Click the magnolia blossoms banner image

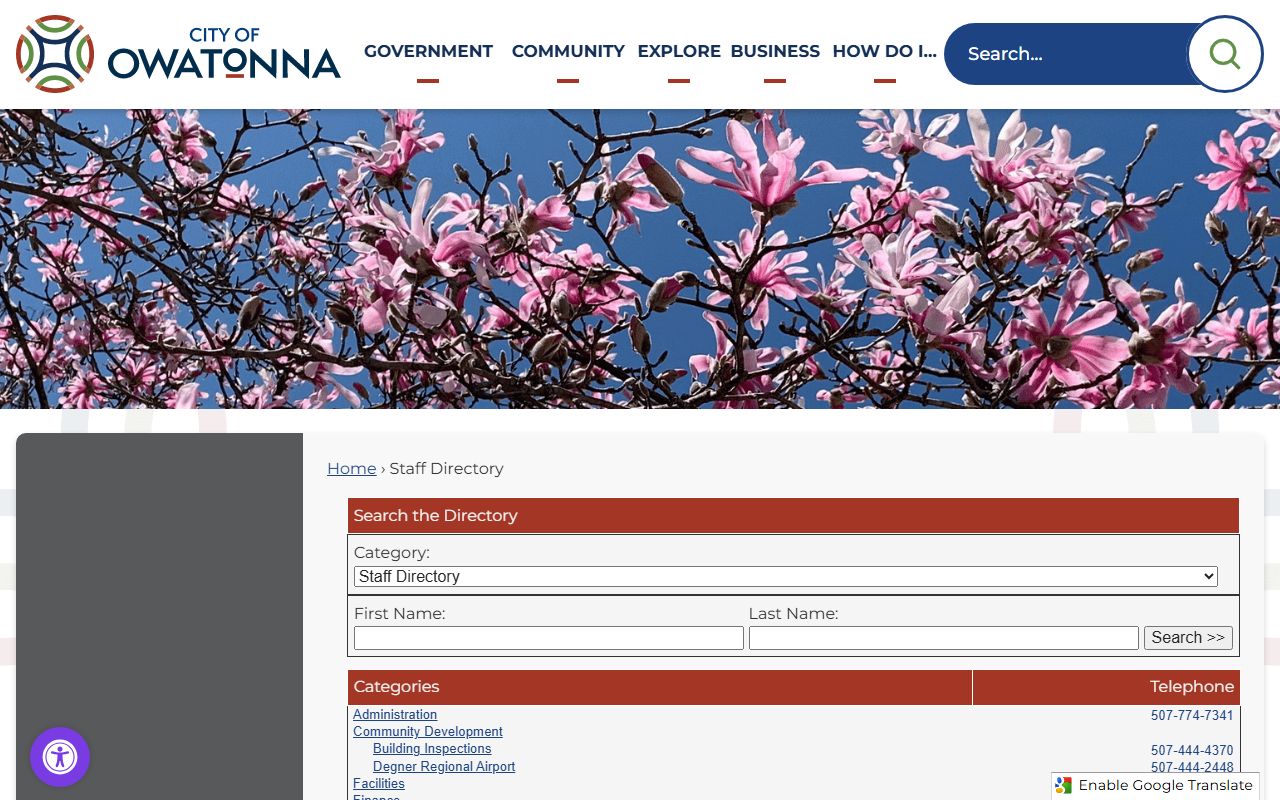tap(640, 259)
